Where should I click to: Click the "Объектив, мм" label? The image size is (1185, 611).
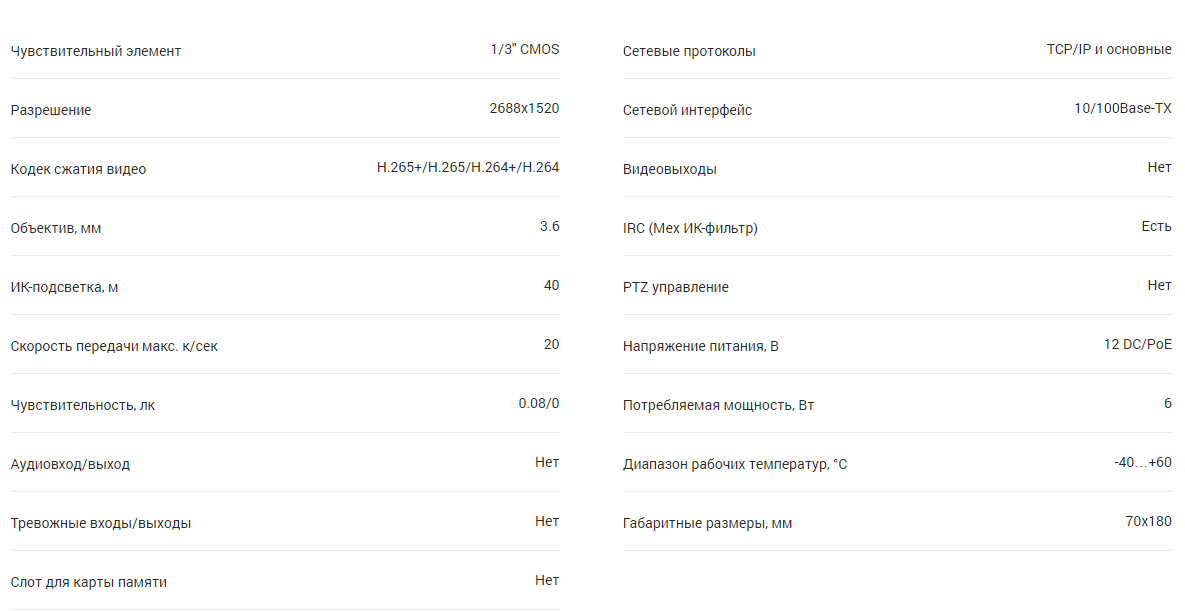pos(56,228)
